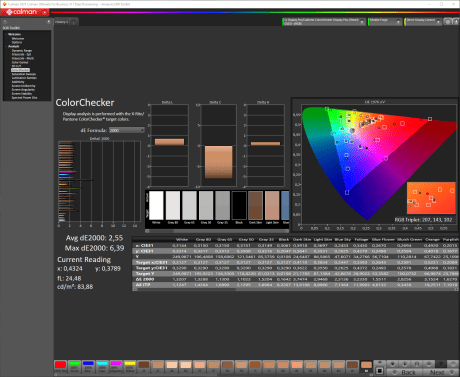Select Screen Angularity in workflow tree
460x377 pixels.
23,90
